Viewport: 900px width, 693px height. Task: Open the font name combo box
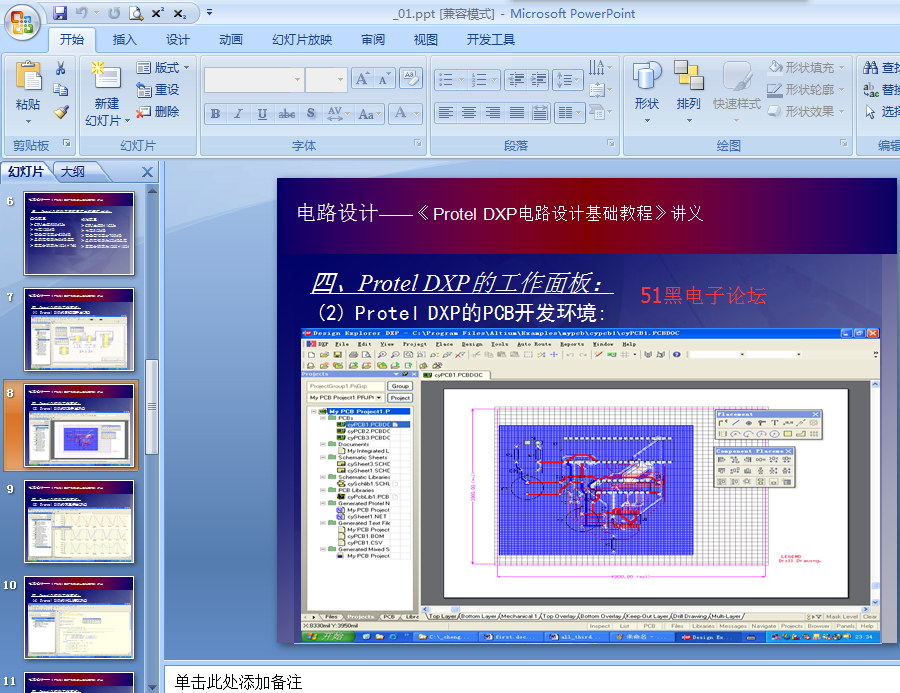click(254, 79)
